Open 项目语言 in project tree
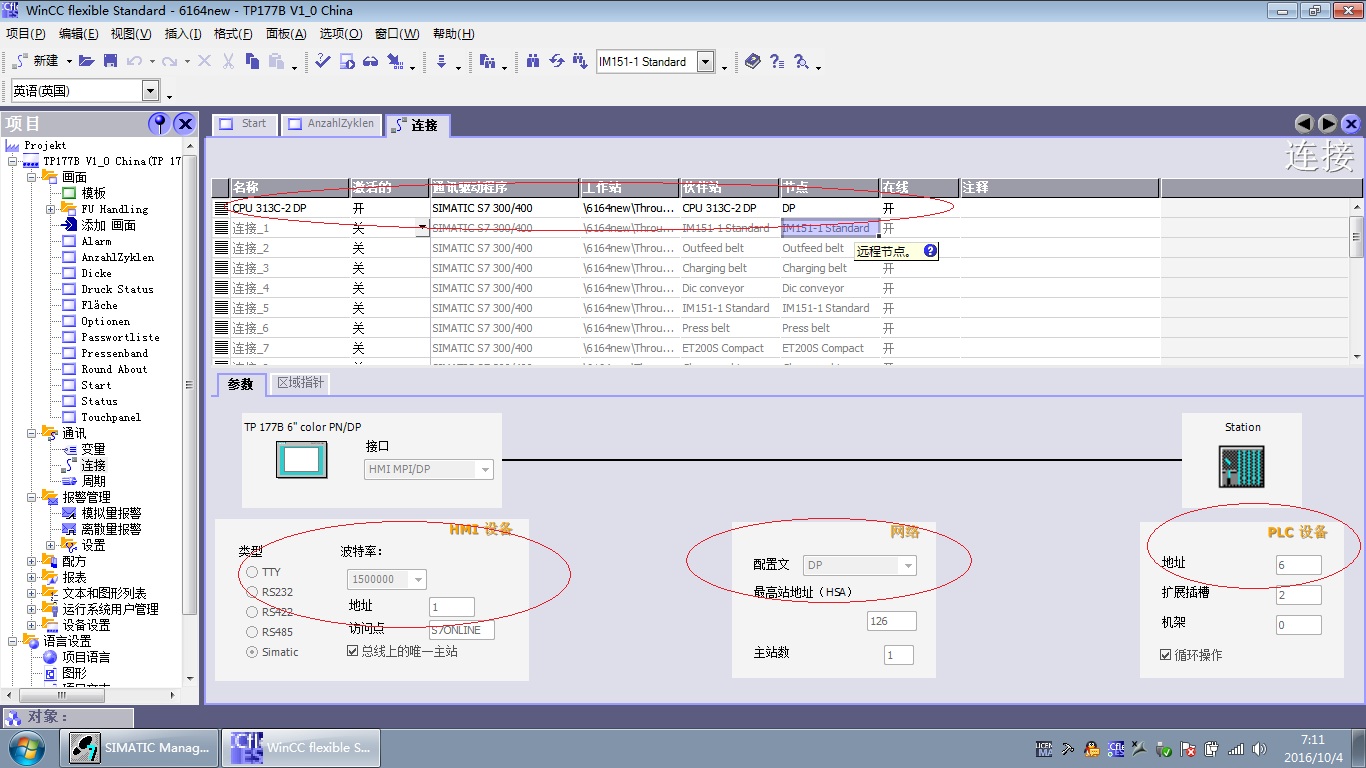Screen dimensions: 1366x768 pyautogui.click(x=86, y=657)
